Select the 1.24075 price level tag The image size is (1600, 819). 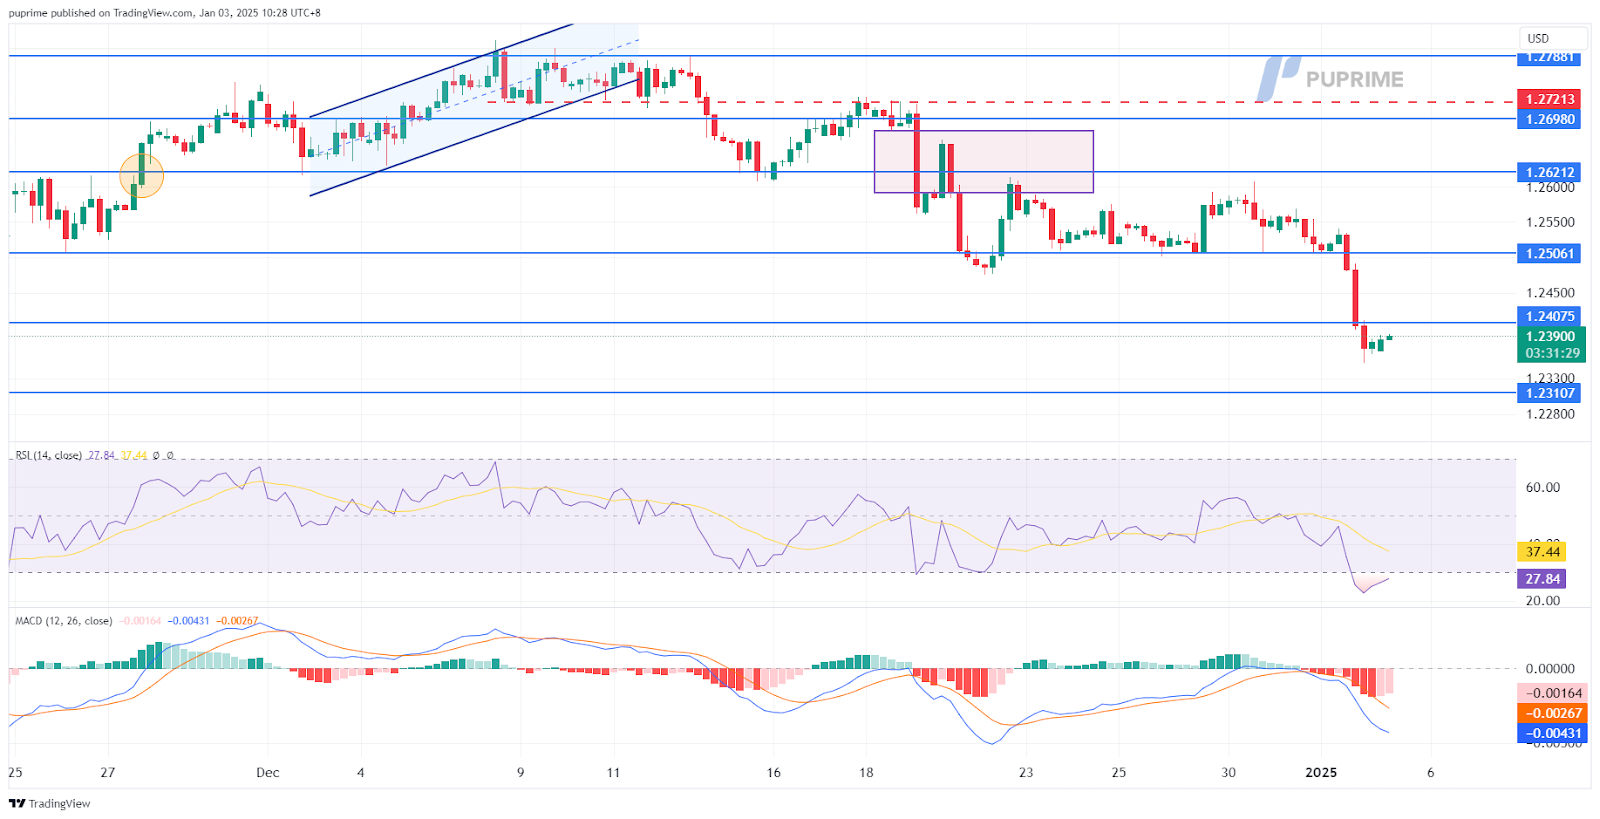click(x=1550, y=316)
